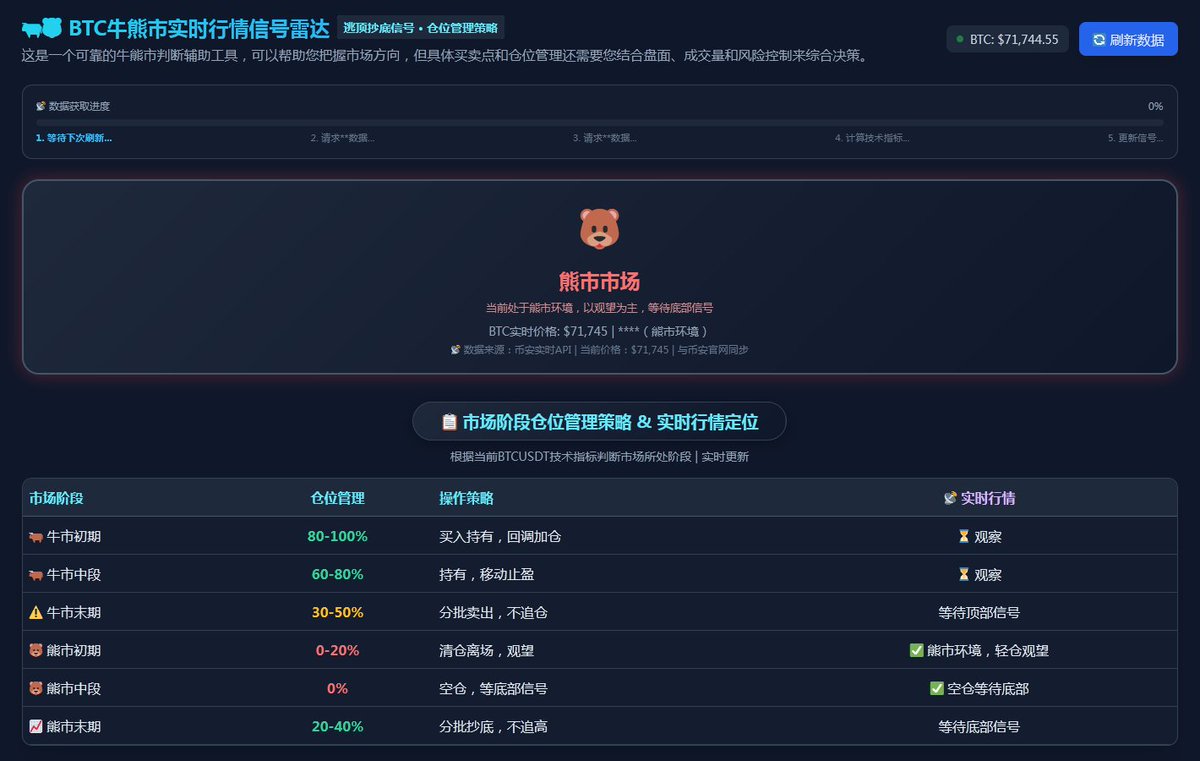Screen dimensions: 1200x761
Task: Click the chart icon beside 熊市末期
Action: click(36, 727)
